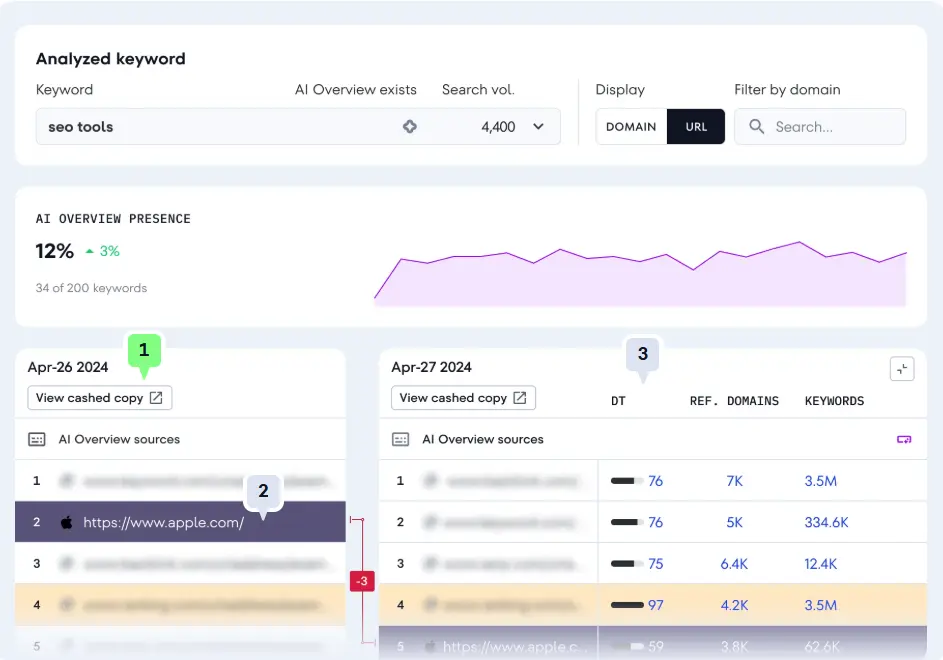Click the AI Overview presence trend chart
Image resolution: width=943 pixels, height=660 pixels.
tap(640, 274)
